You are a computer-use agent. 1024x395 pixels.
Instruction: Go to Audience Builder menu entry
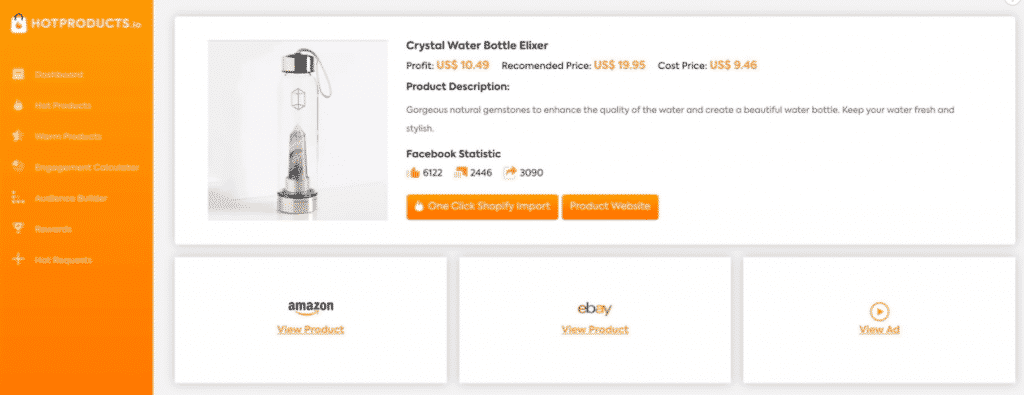71,198
